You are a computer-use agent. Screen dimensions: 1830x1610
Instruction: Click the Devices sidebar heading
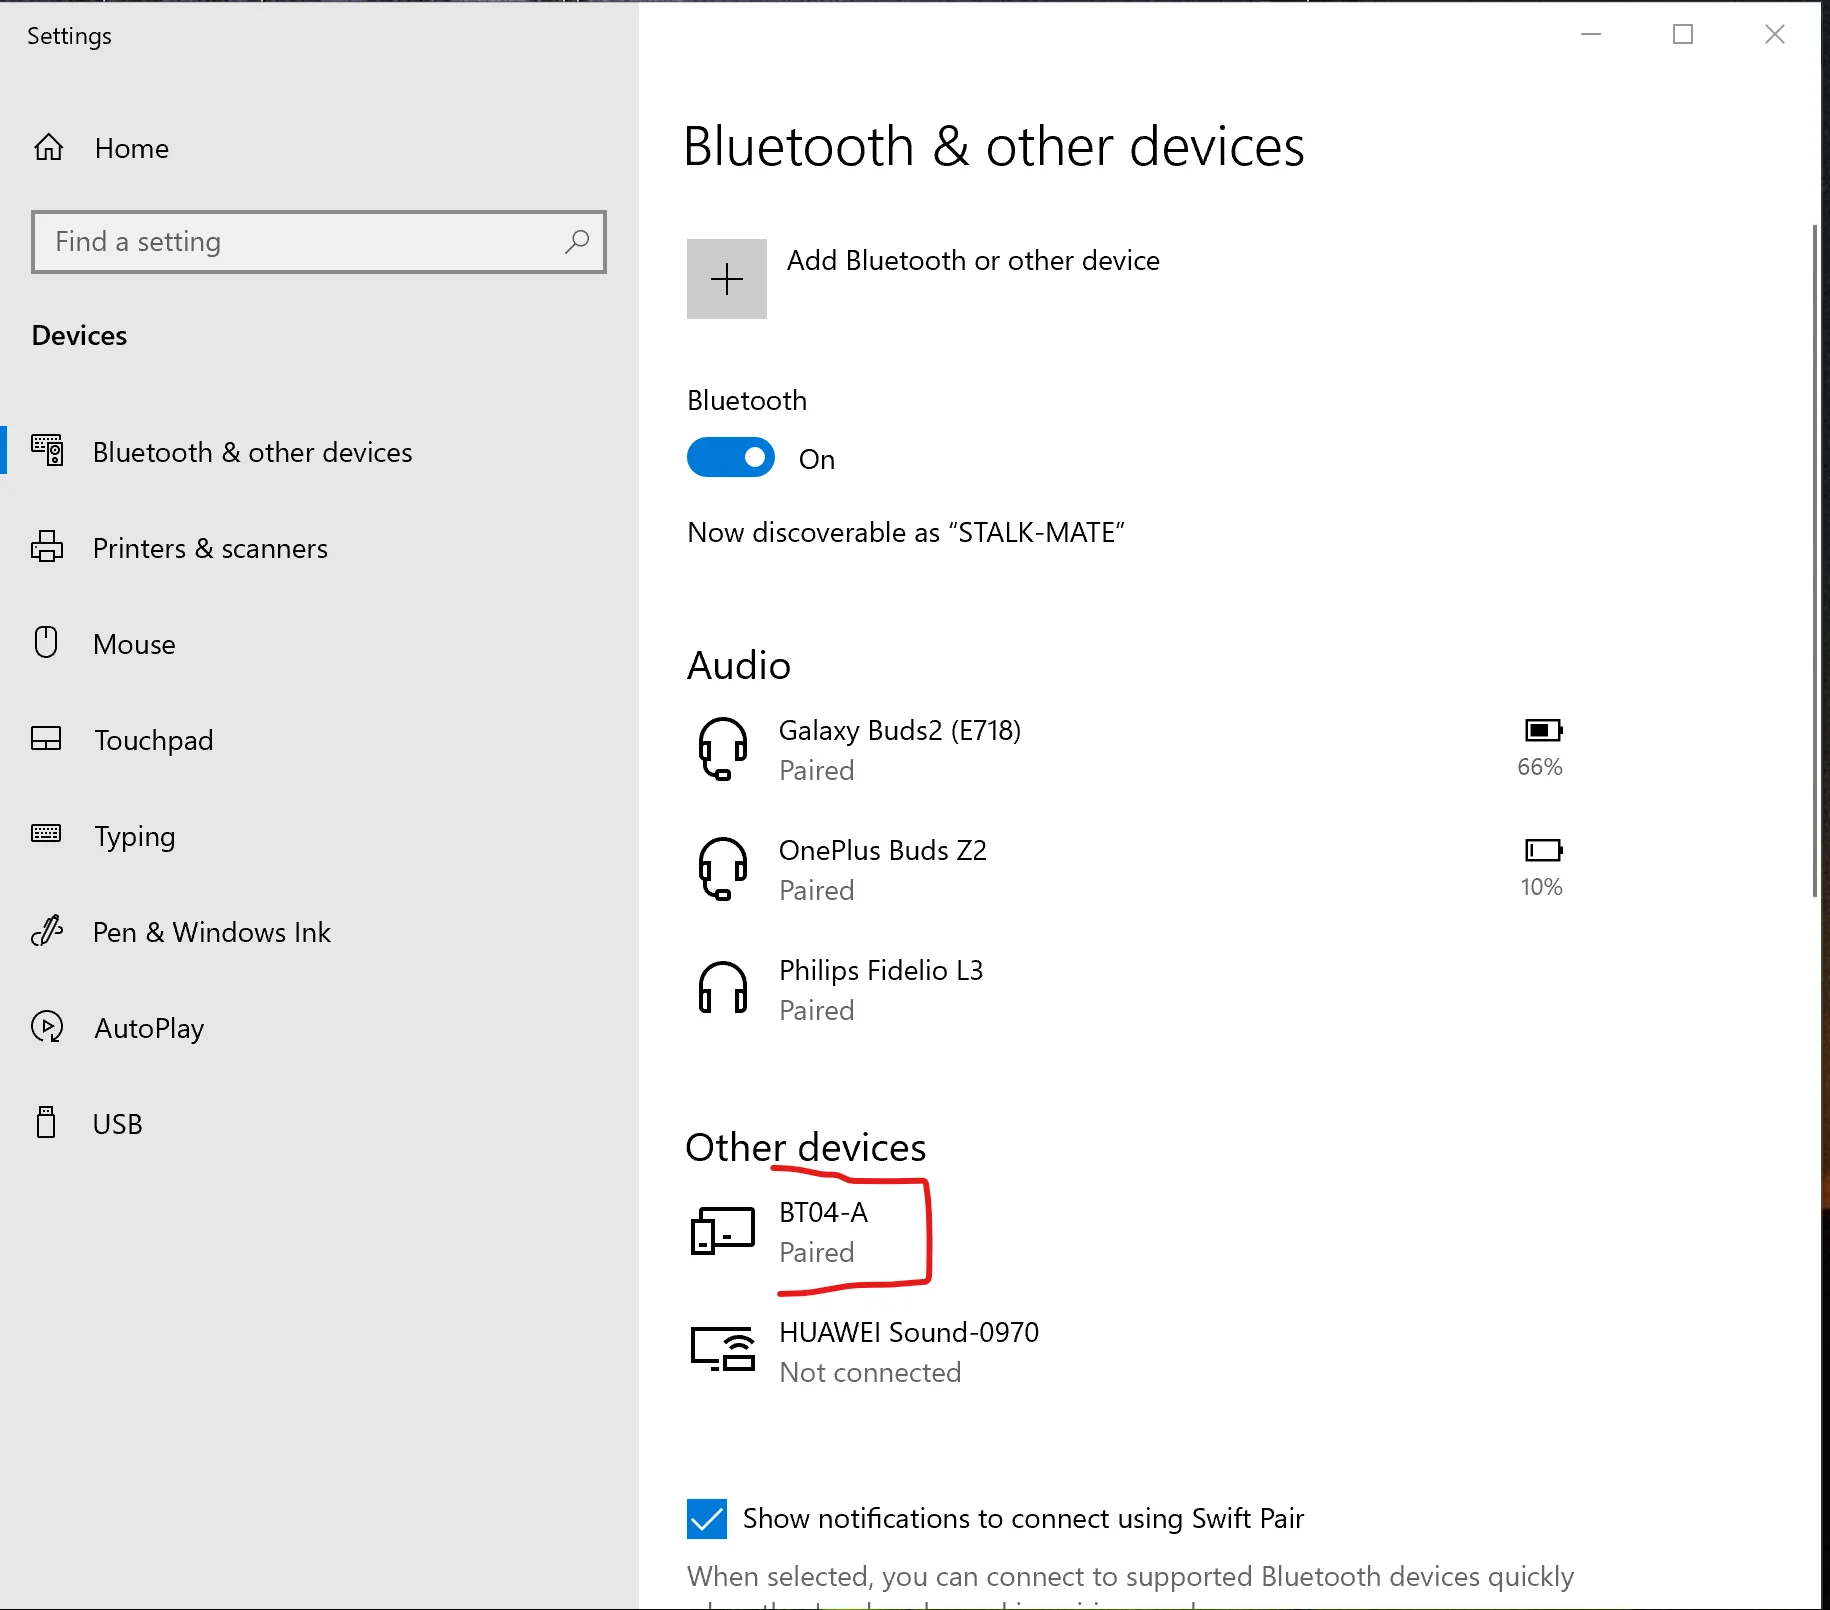point(80,336)
